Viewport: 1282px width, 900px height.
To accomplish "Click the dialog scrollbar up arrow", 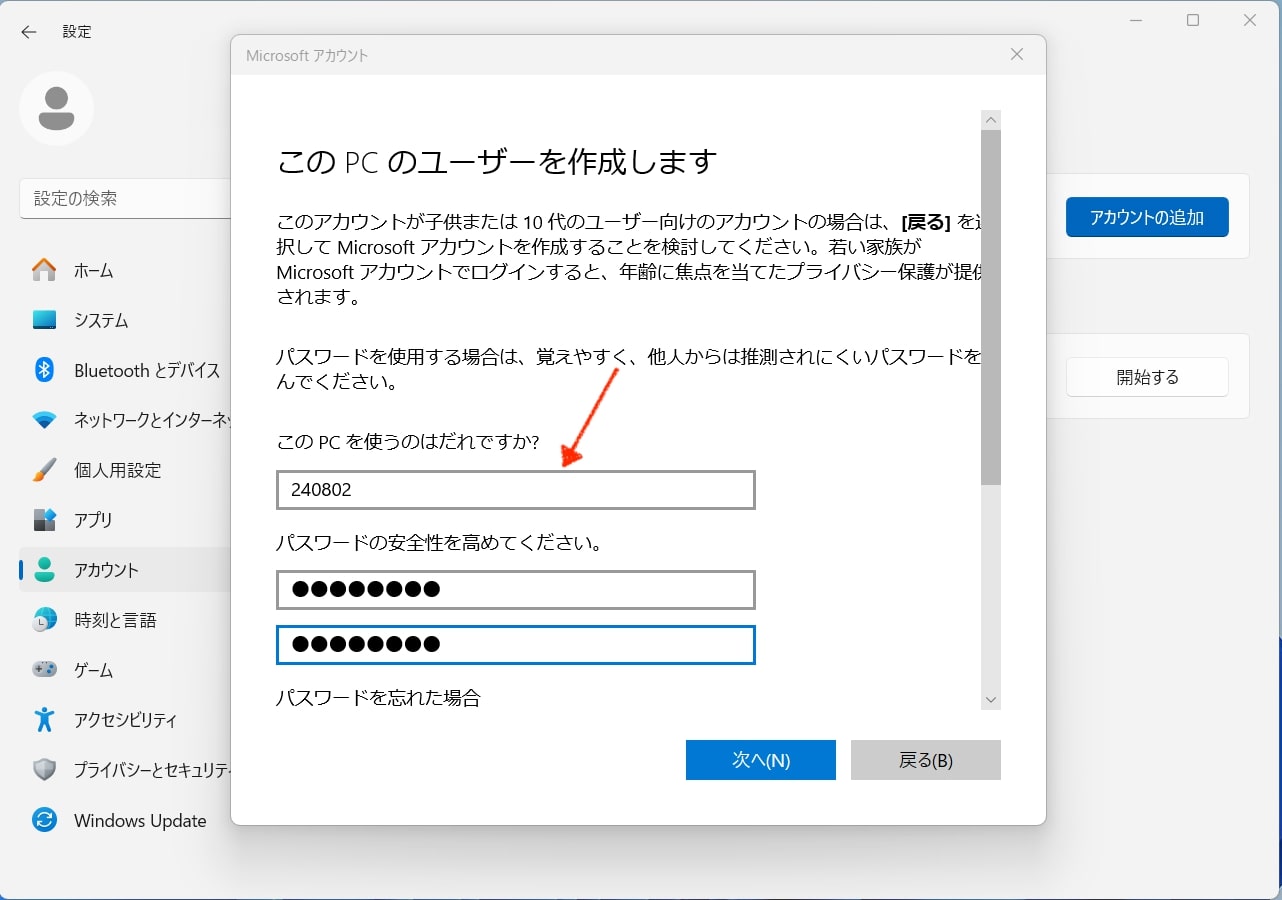I will click(x=991, y=120).
